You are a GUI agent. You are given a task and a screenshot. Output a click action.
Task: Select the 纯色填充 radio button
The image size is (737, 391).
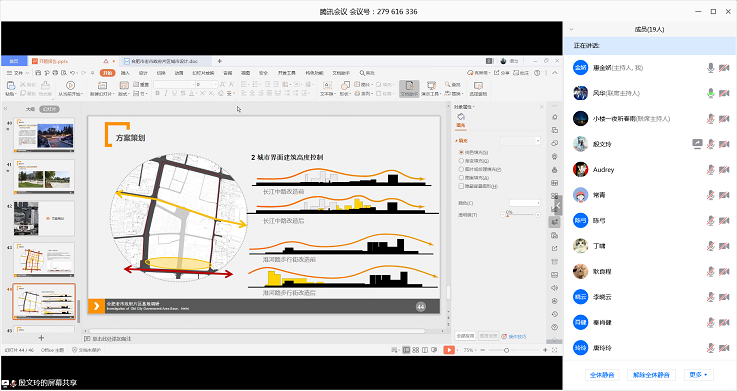click(461, 152)
